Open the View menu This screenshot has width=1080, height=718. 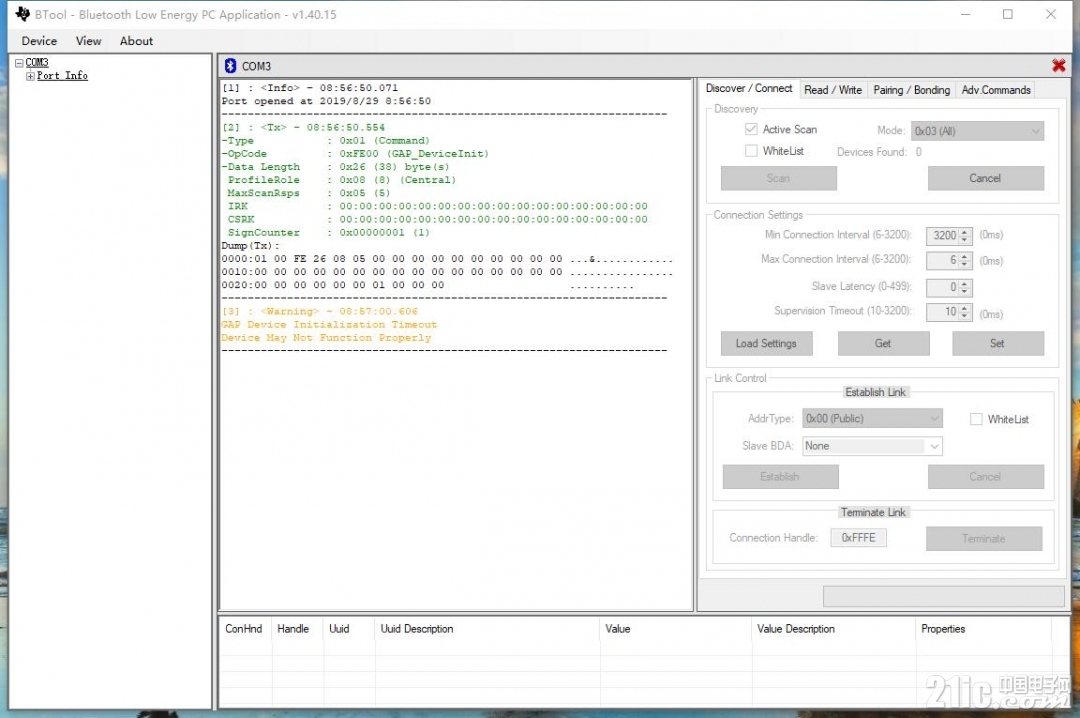[88, 41]
